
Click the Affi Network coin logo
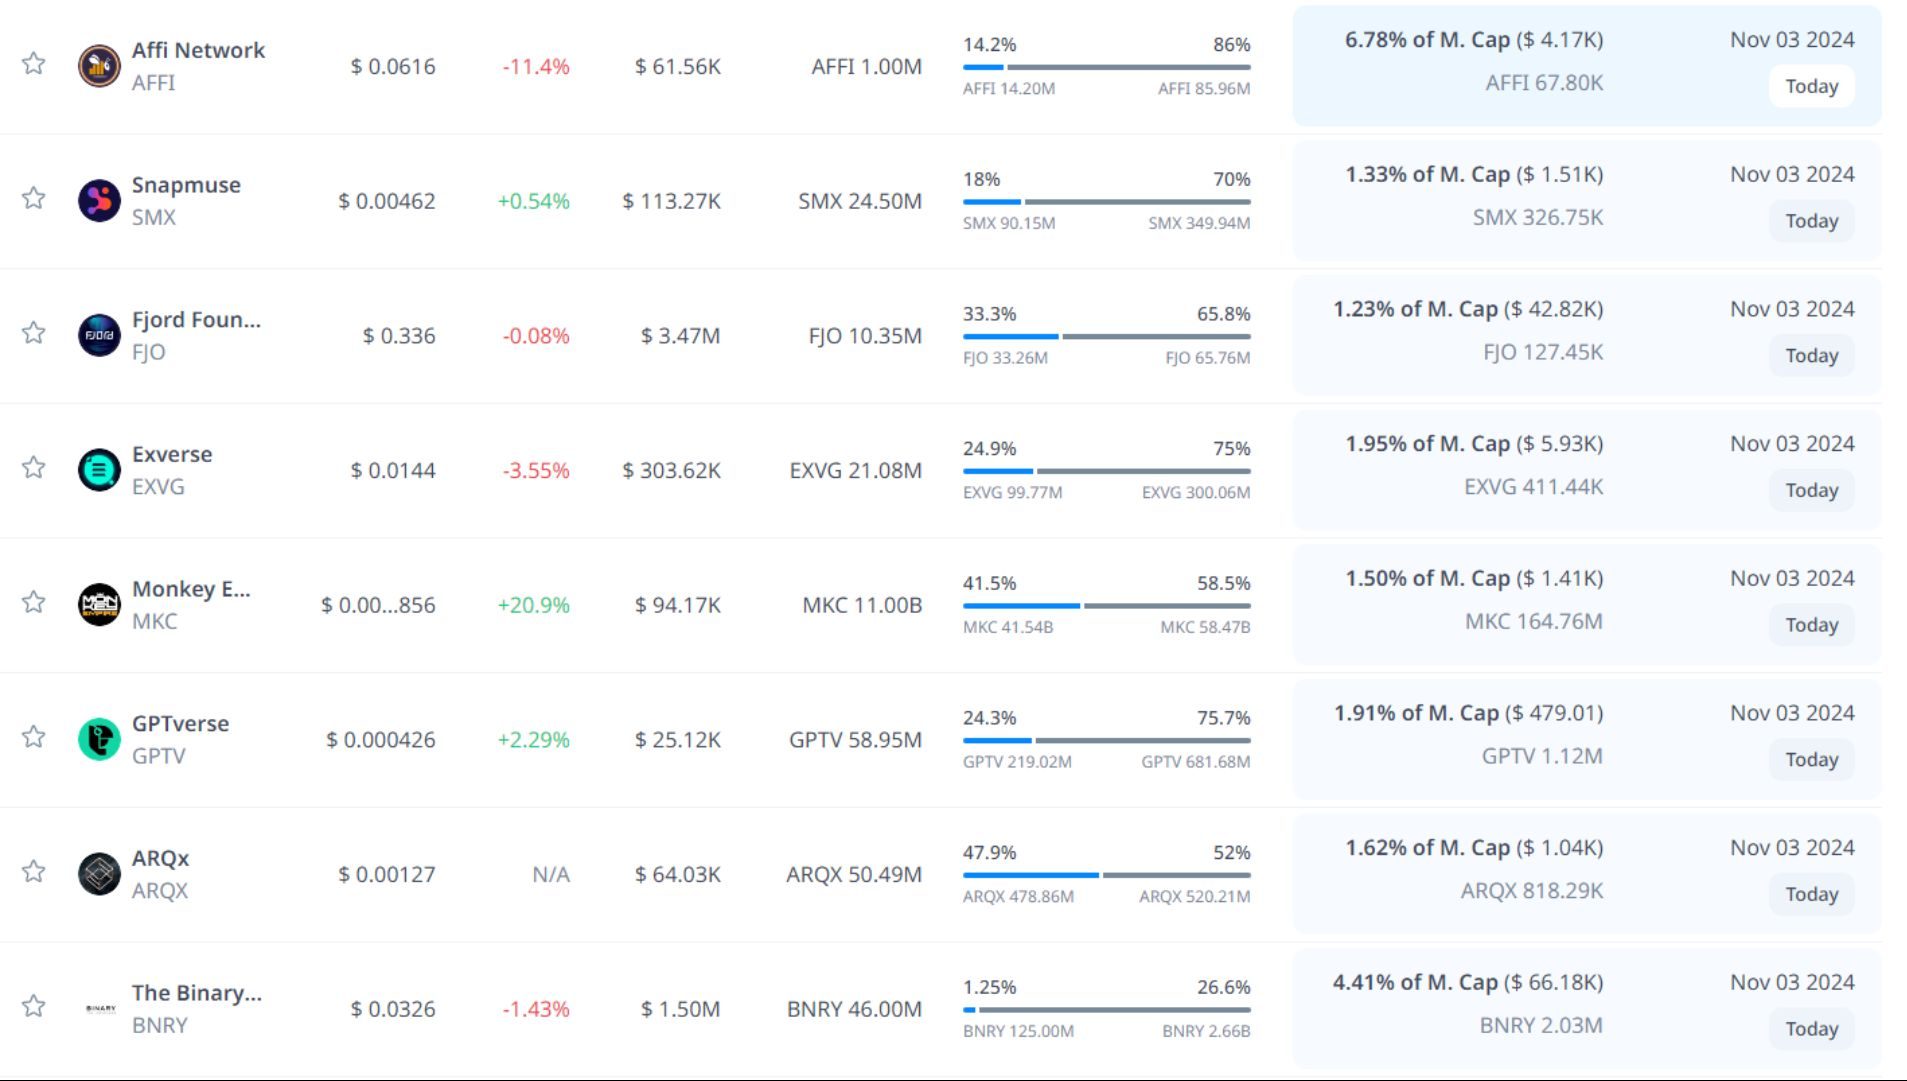click(99, 66)
